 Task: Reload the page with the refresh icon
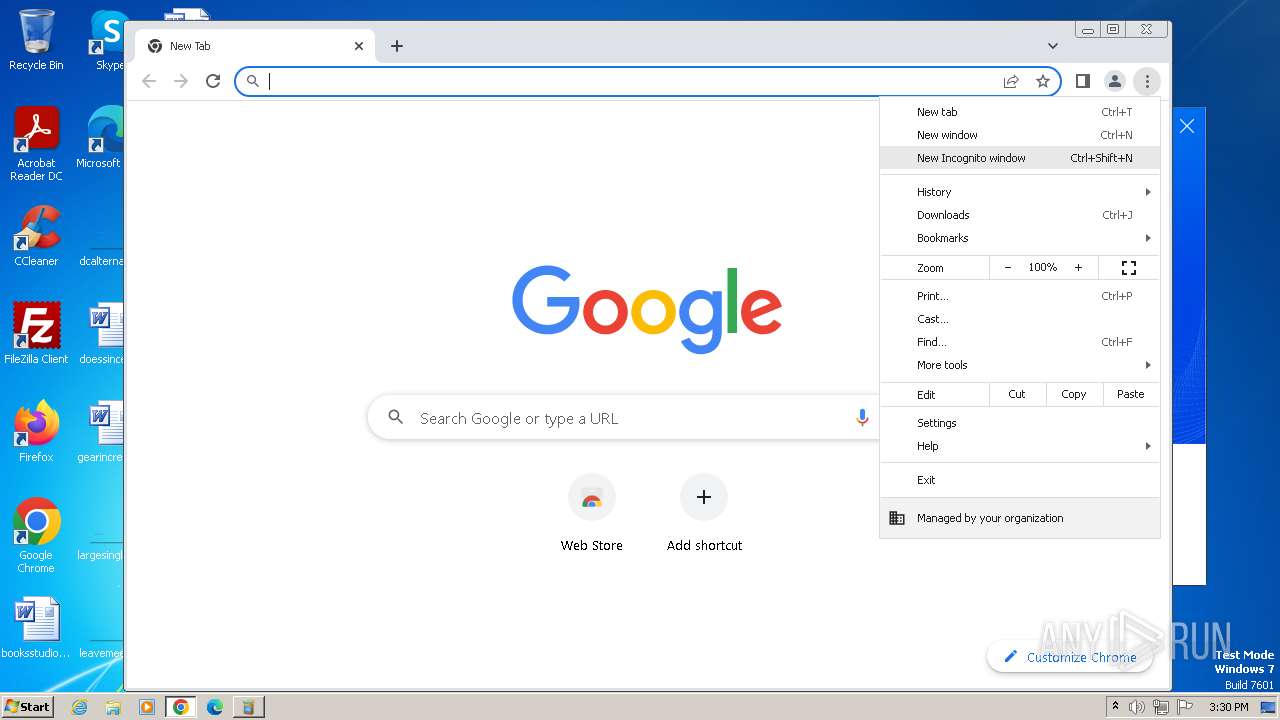click(213, 81)
